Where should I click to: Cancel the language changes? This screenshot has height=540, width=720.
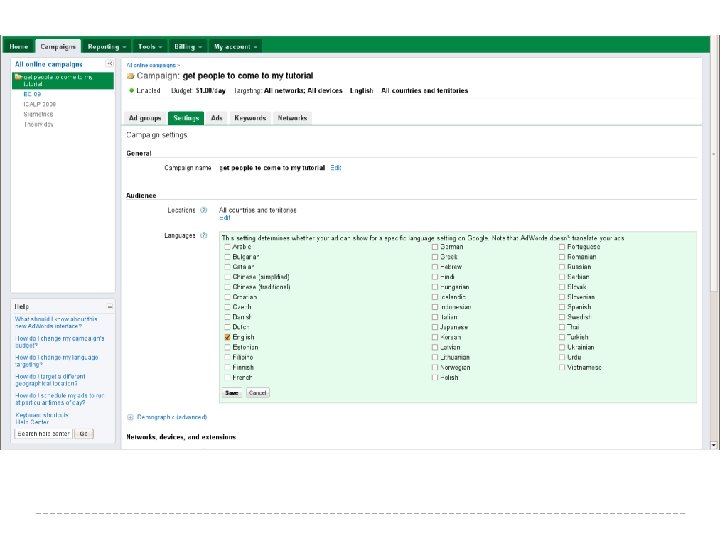point(258,393)
